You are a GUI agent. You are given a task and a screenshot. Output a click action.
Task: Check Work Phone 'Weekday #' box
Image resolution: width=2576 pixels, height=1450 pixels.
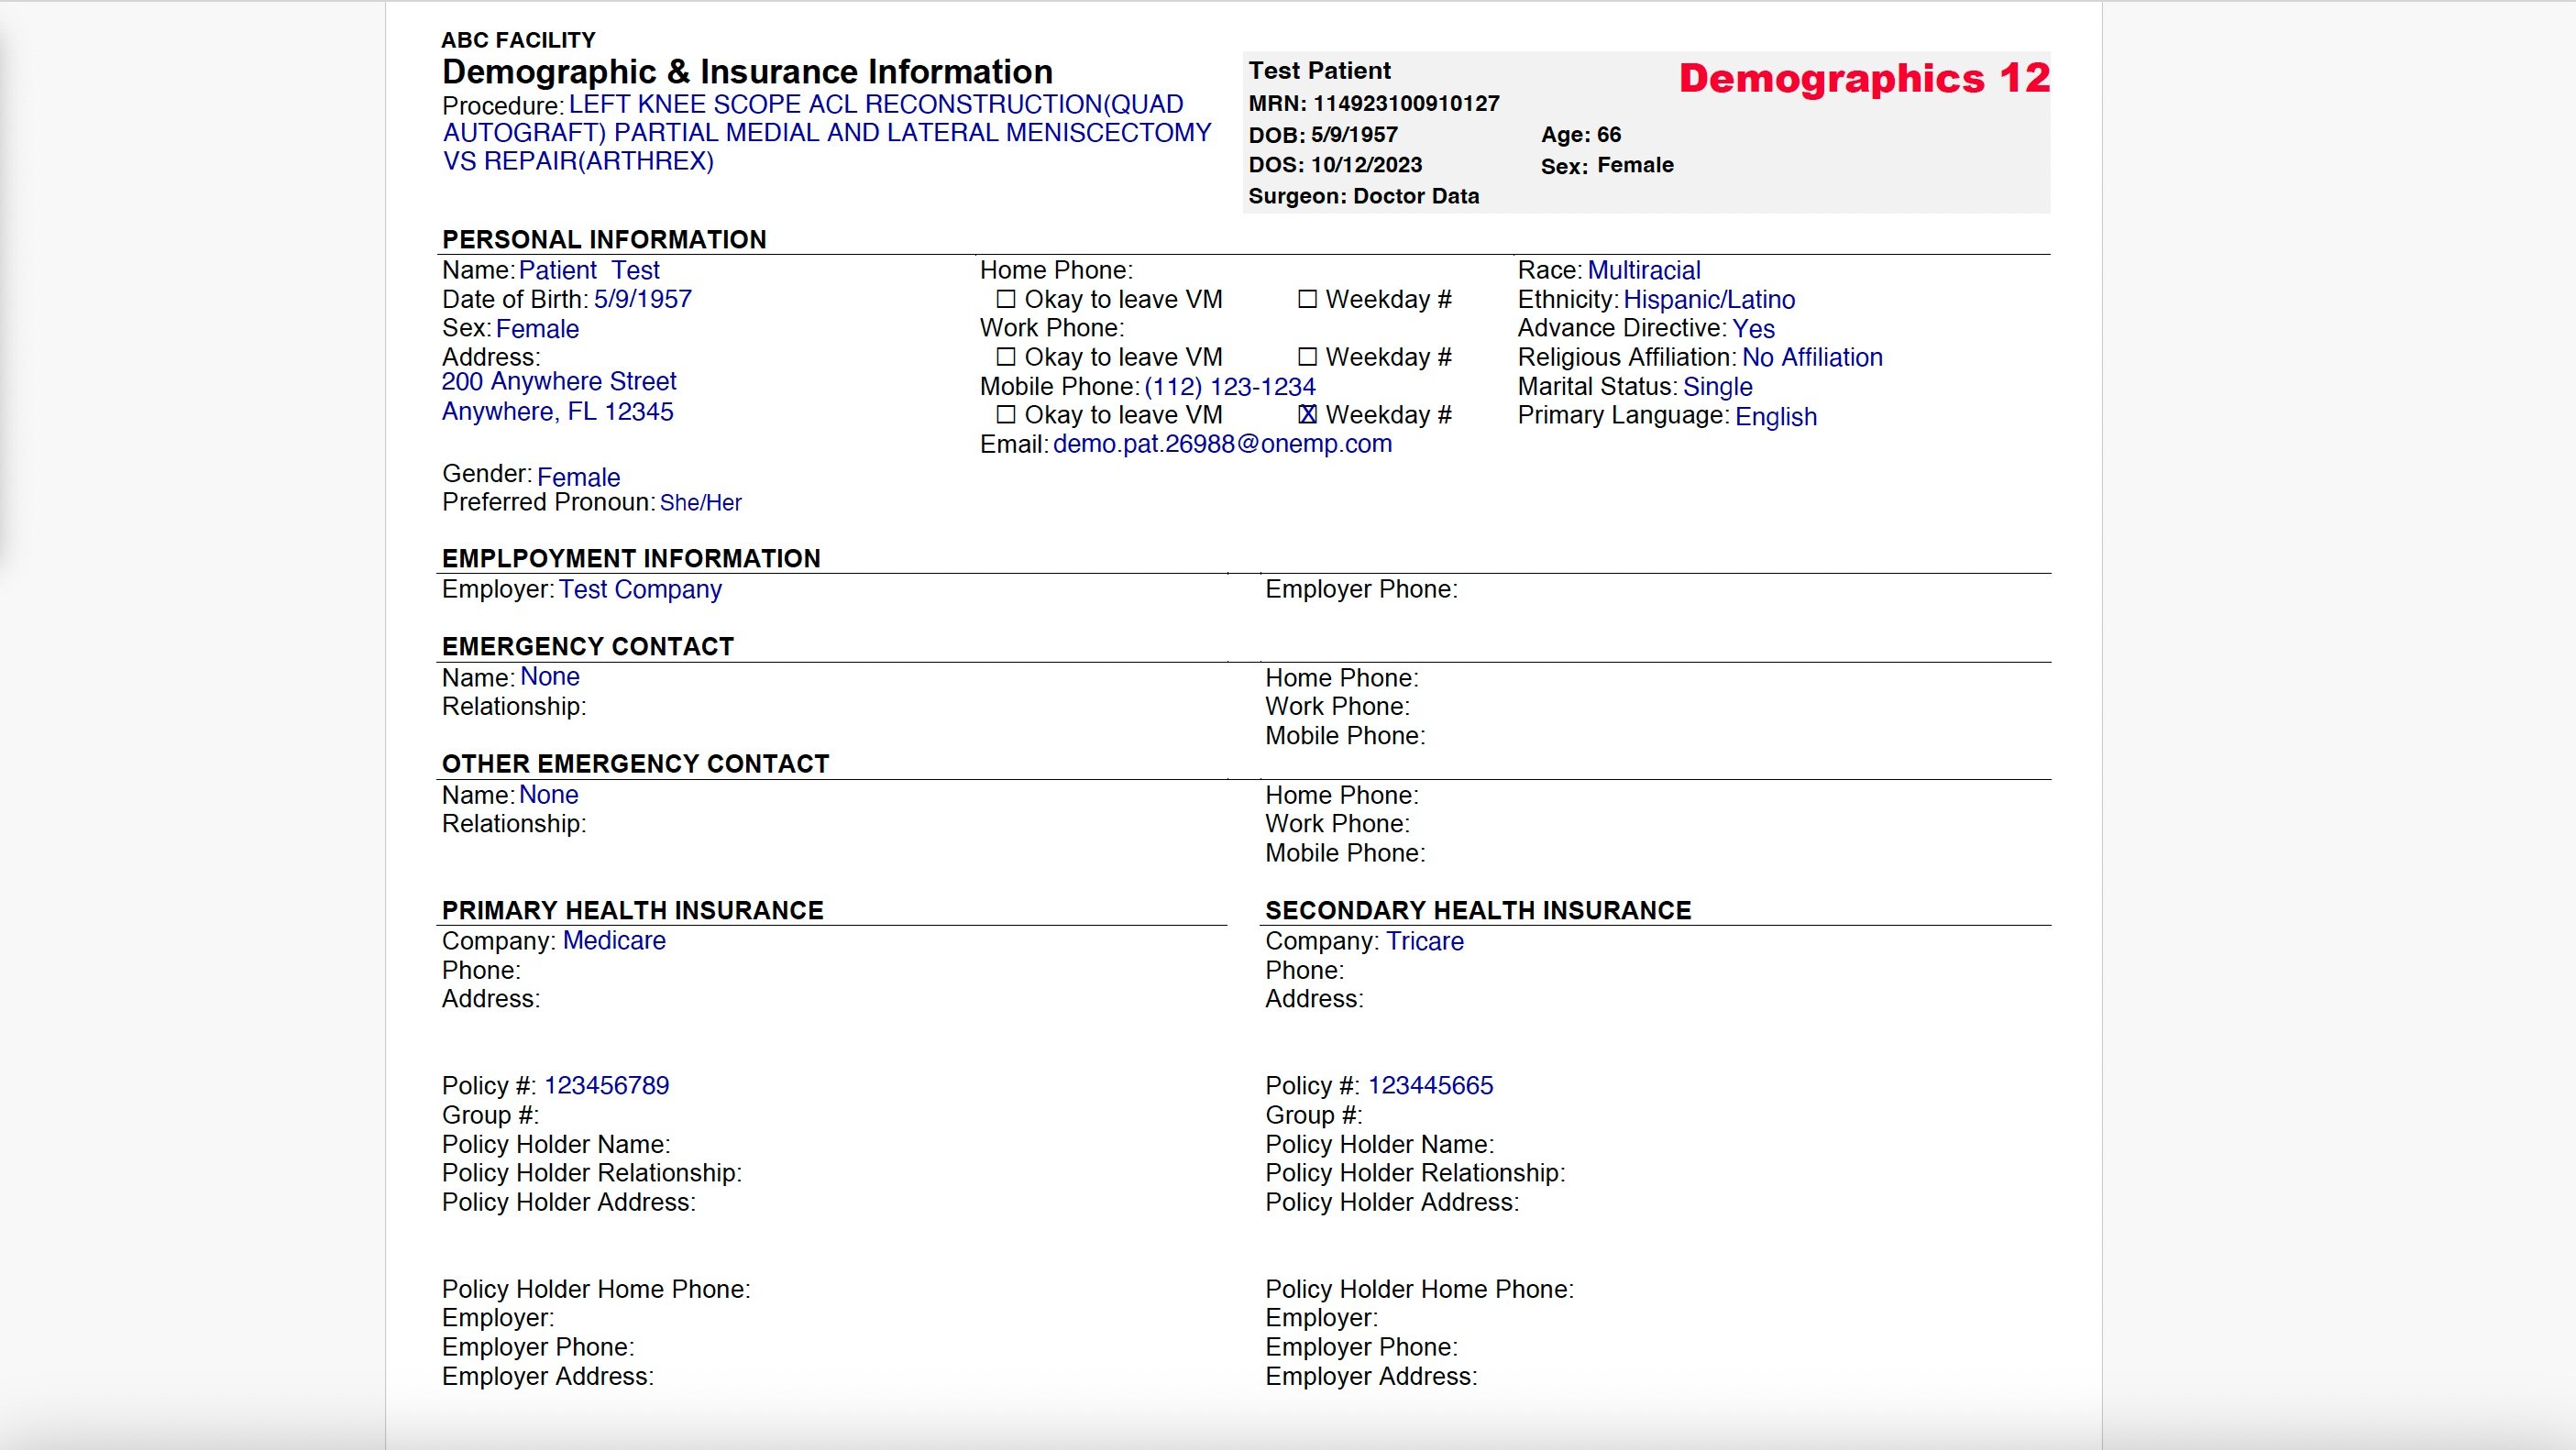click(1307, 357)
